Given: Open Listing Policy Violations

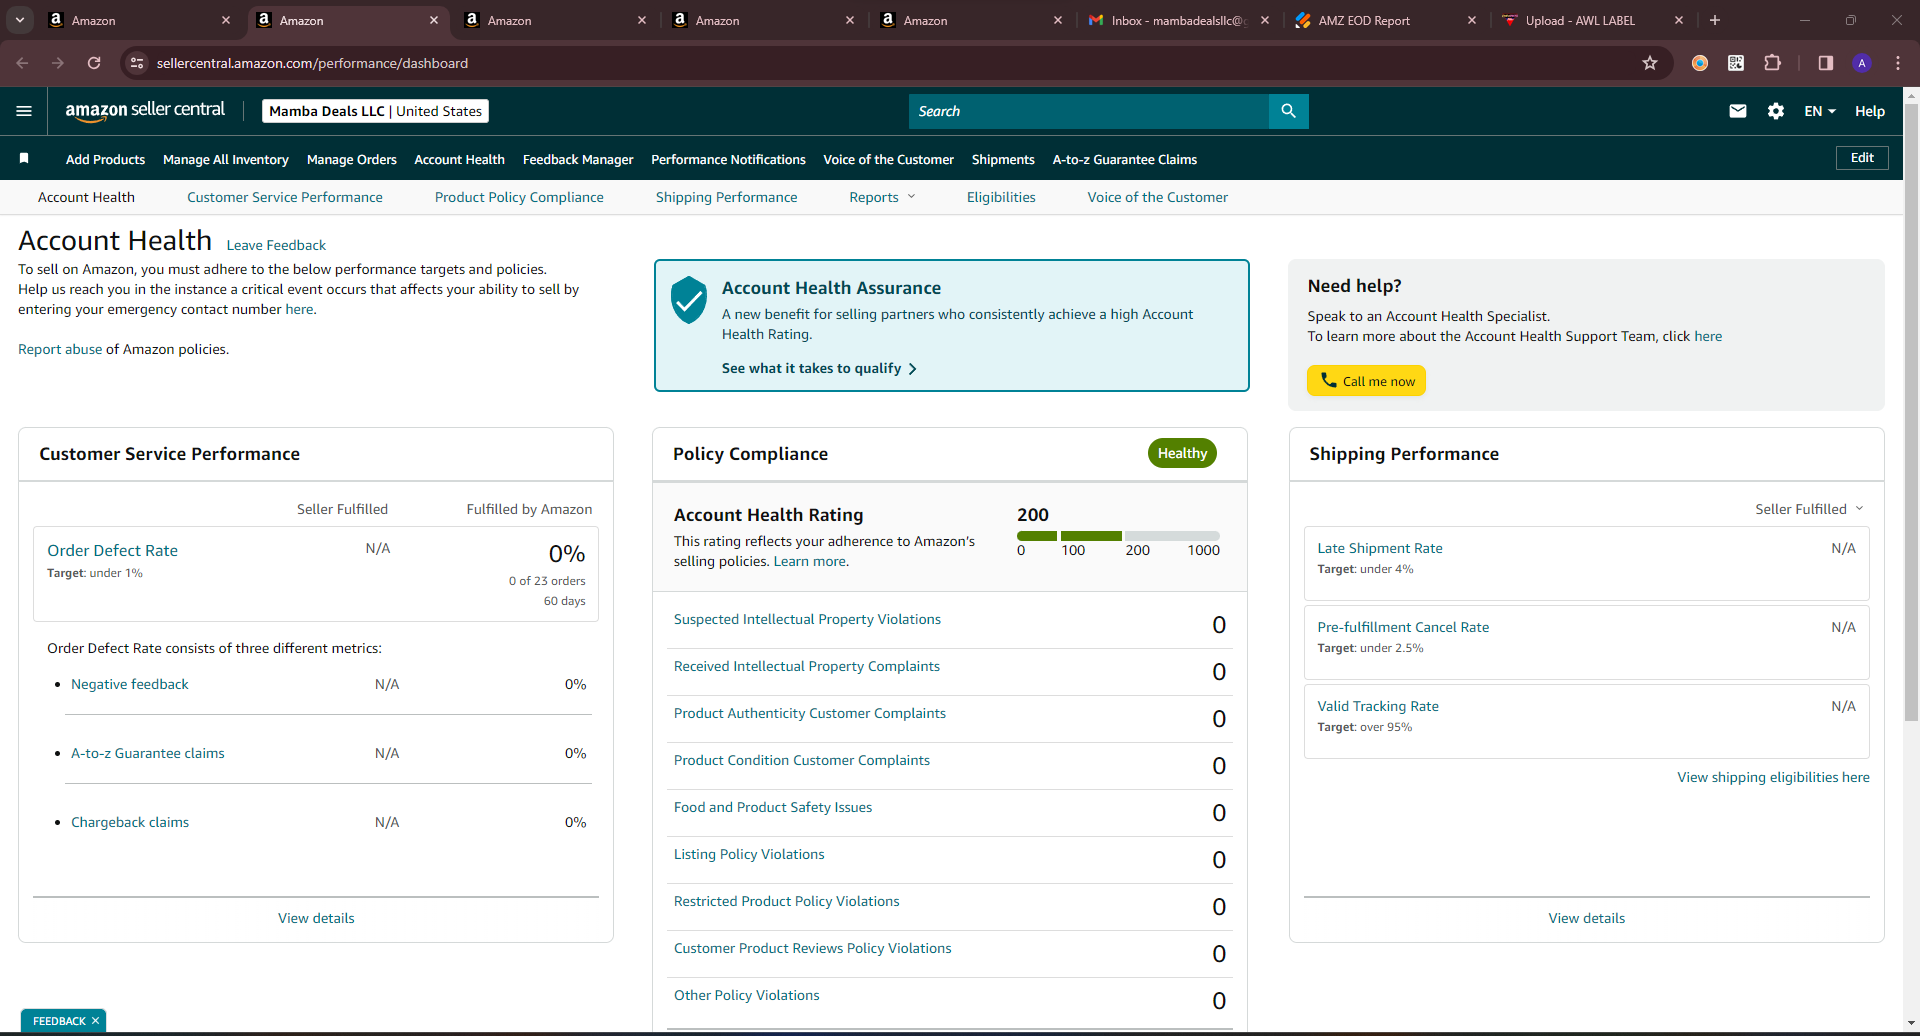Looking at the screenshot, I should (x=749, y=854).
